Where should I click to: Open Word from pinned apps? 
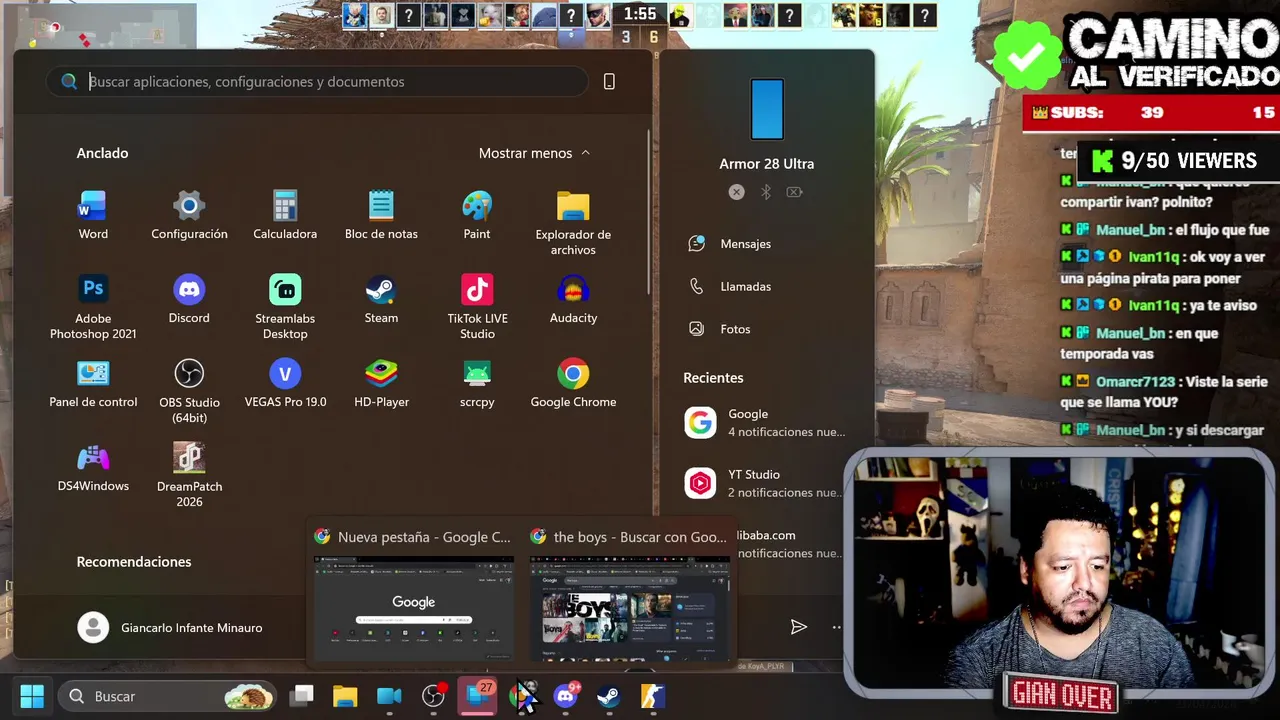(93, 215)
